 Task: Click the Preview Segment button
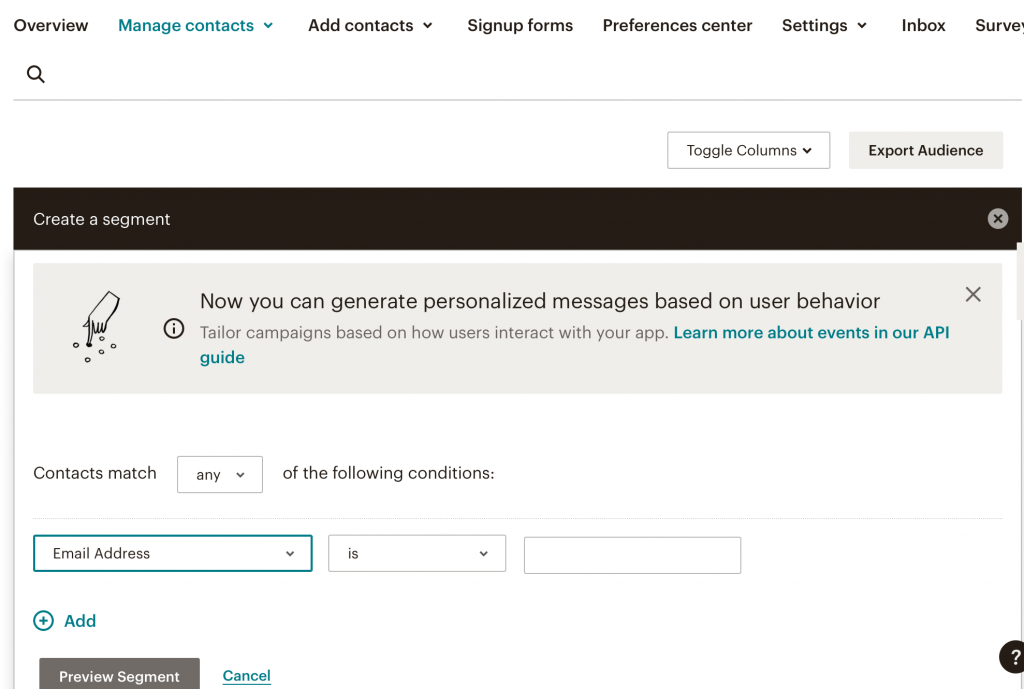[118, 676]
